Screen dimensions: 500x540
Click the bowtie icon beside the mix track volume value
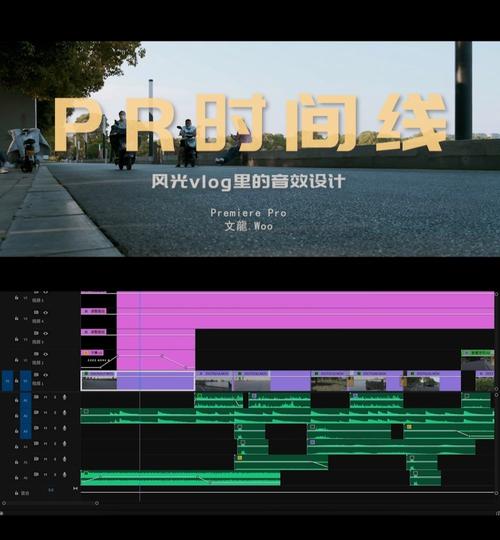75,488
